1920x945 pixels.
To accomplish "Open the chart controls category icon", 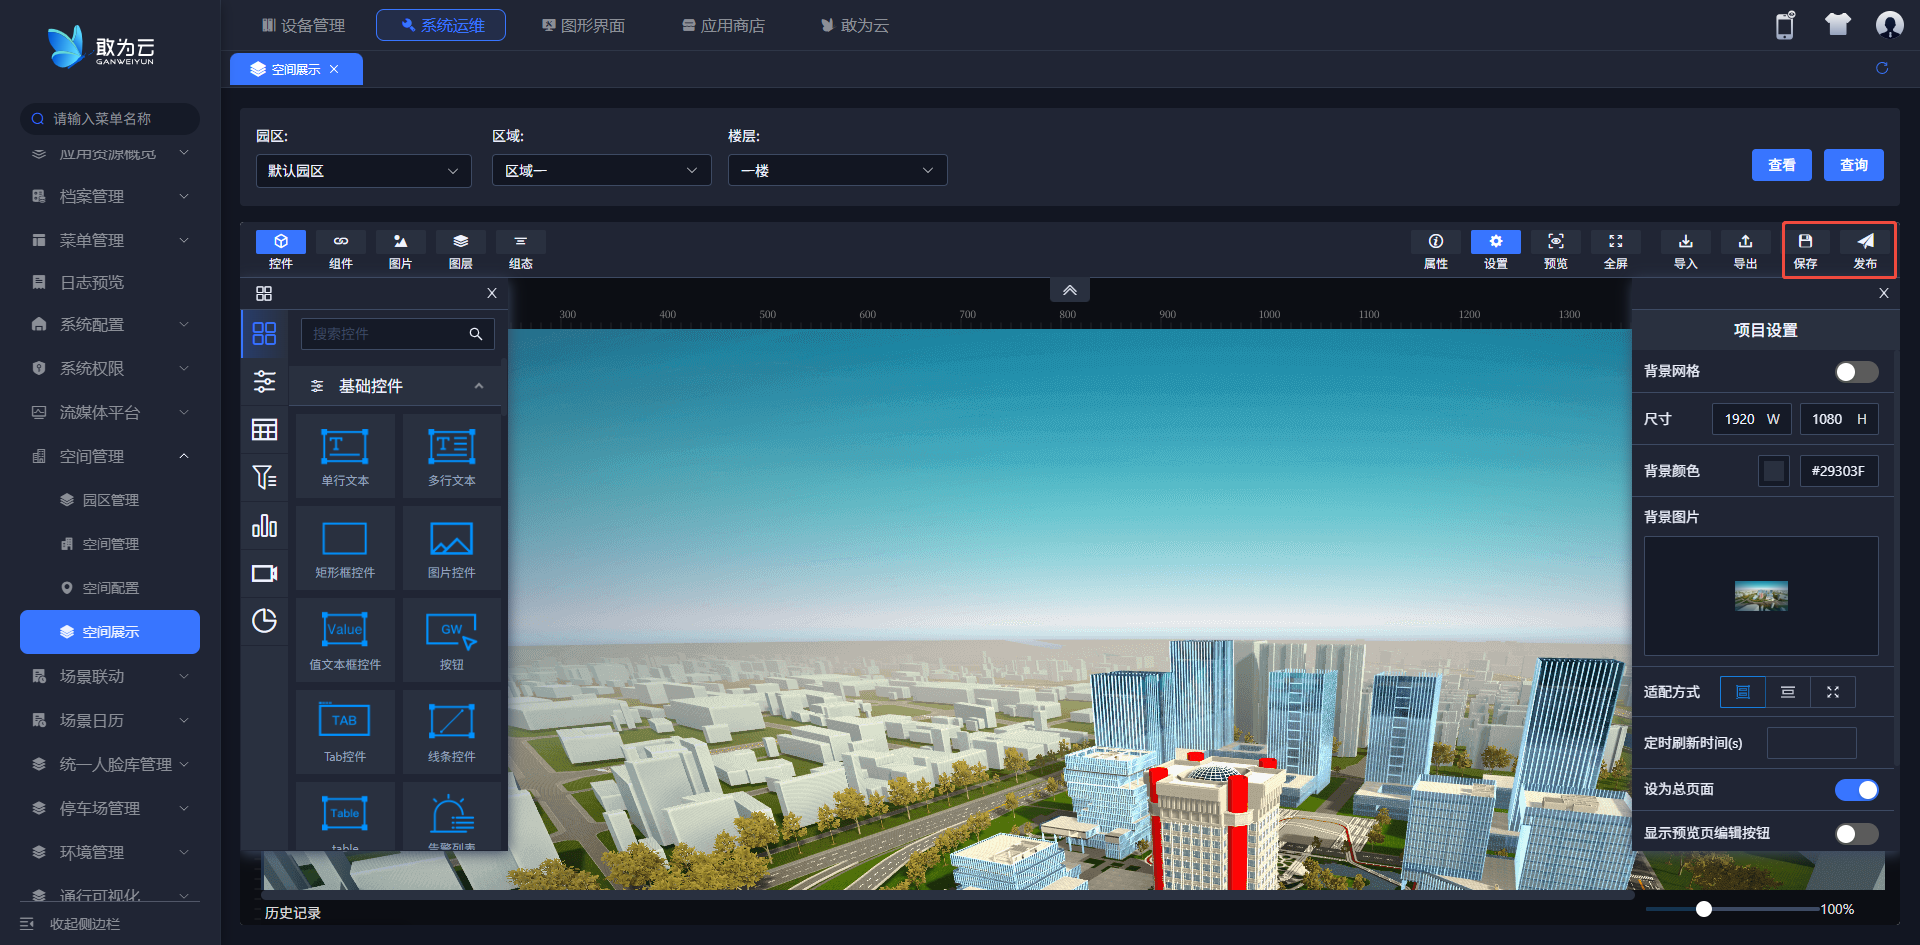I will coord(264,526).
